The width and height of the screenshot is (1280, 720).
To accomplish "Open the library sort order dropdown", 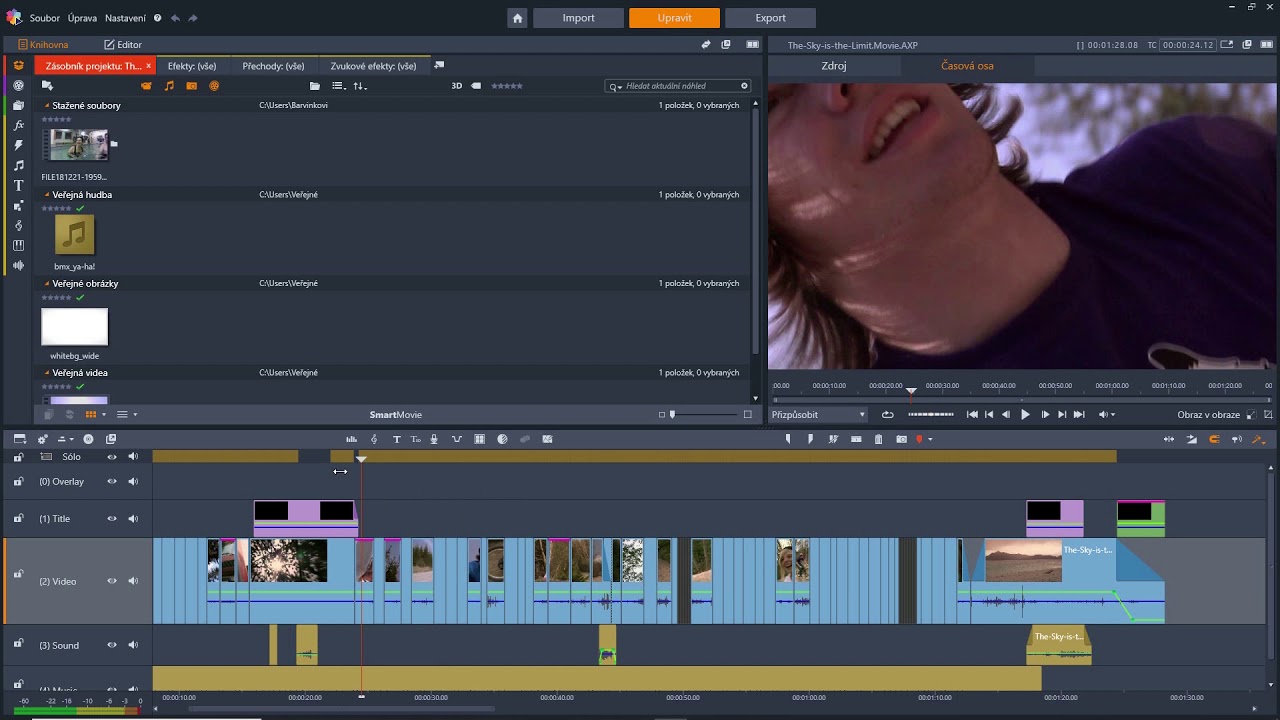I will [x=360, y=86].
